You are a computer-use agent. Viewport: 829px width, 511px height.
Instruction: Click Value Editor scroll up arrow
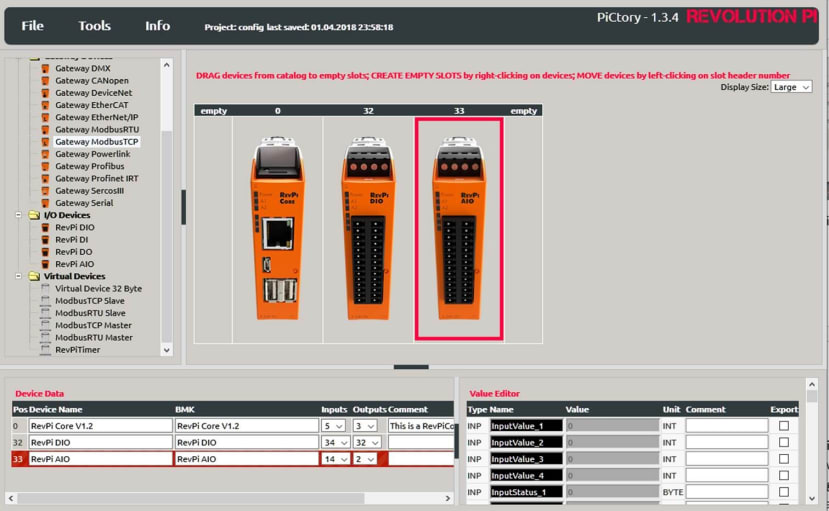click(812, 385)
